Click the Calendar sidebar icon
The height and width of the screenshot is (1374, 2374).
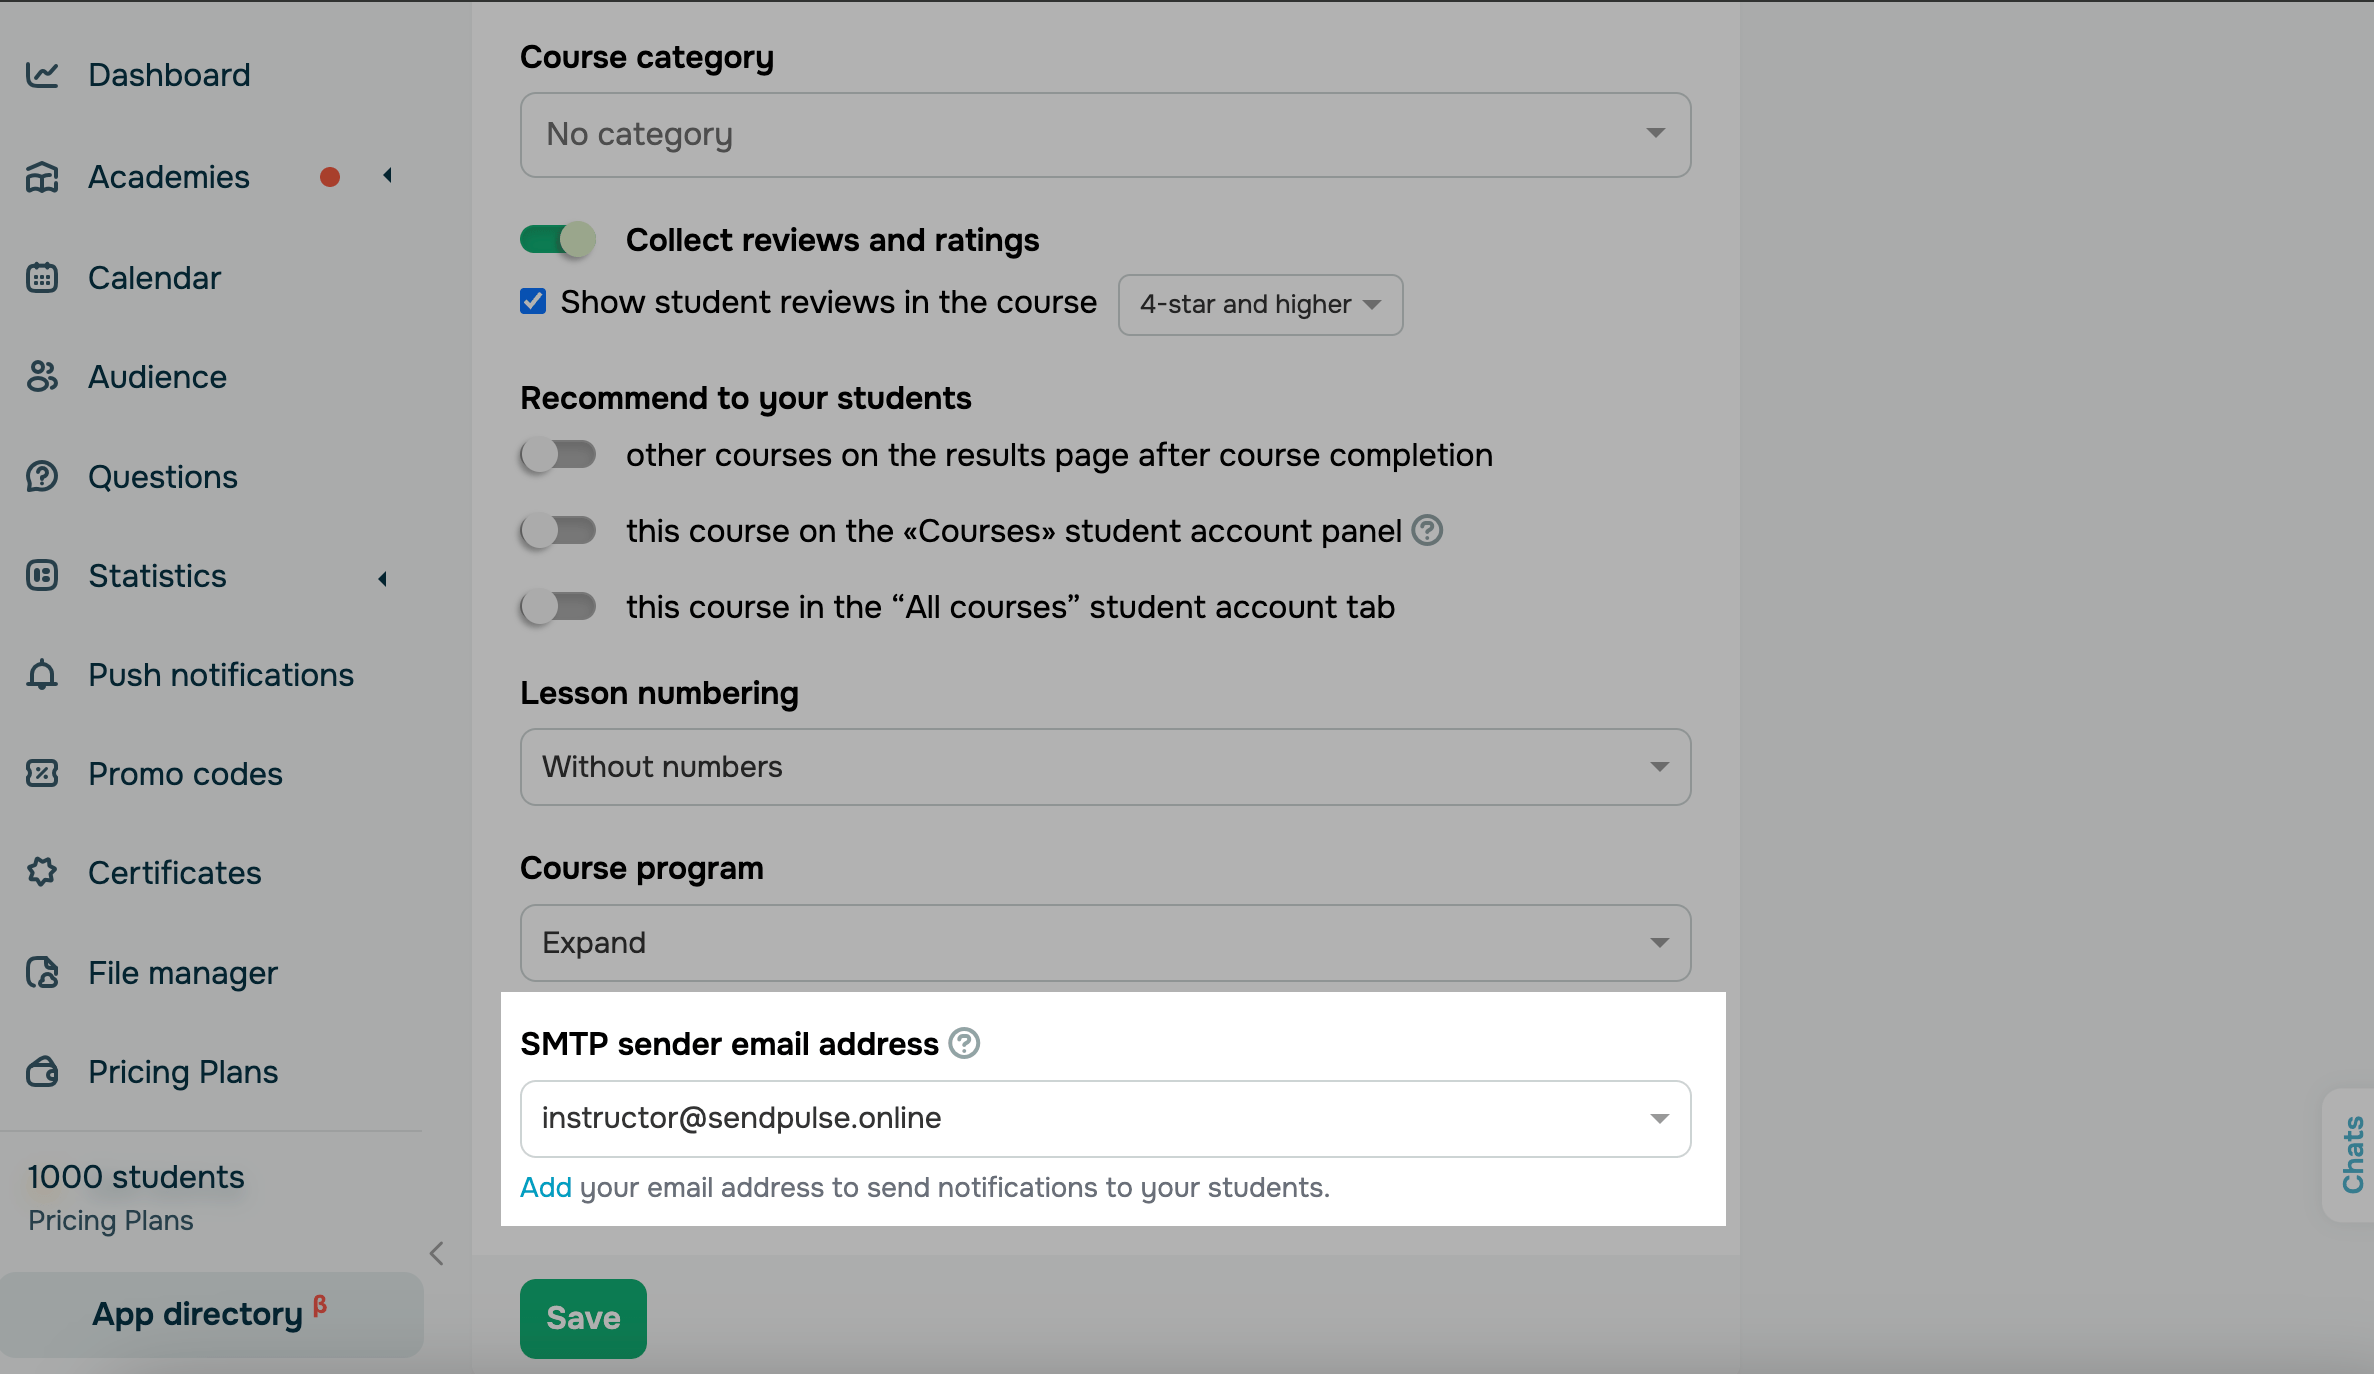(x=42, y=278)
